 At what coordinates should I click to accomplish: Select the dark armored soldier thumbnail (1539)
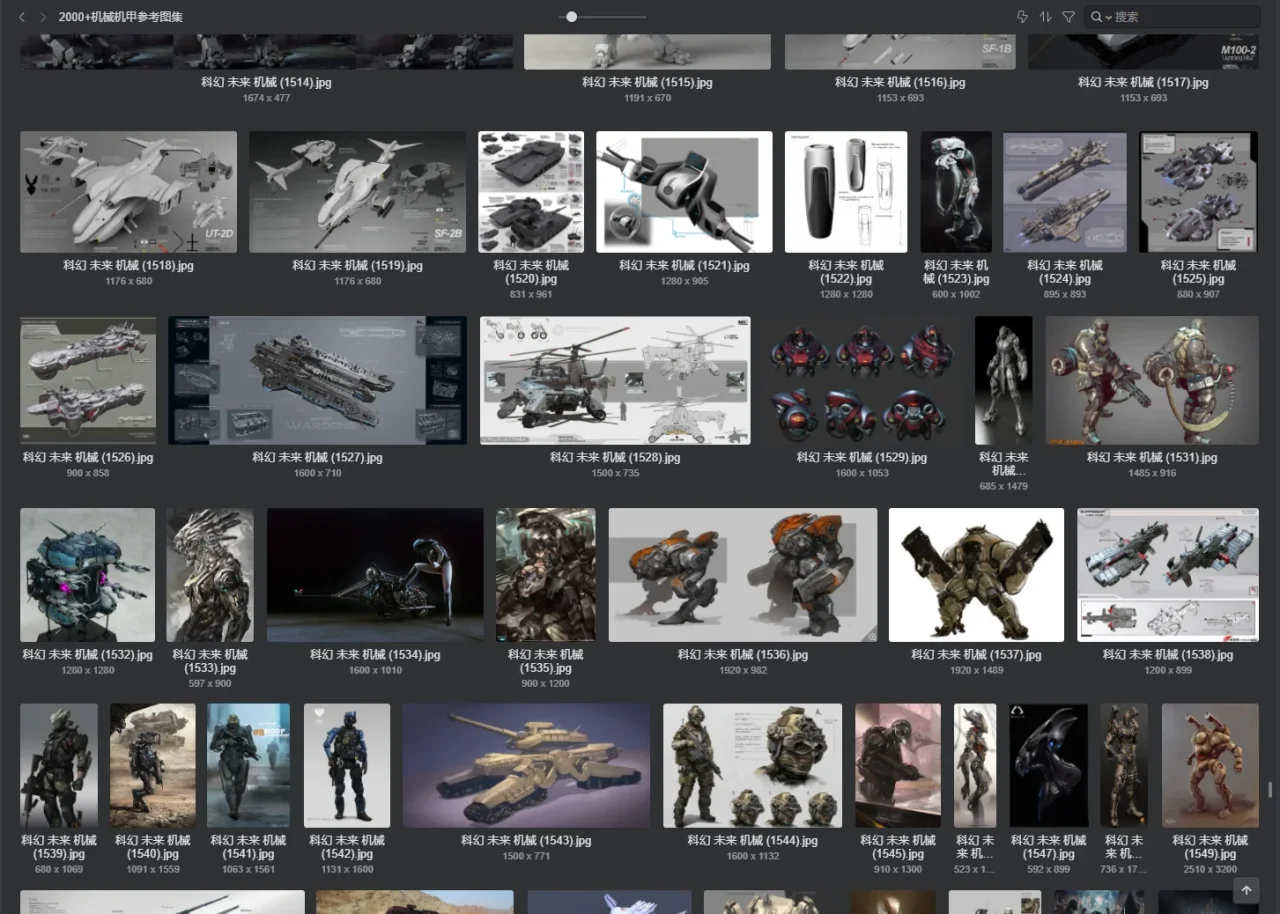59,765
